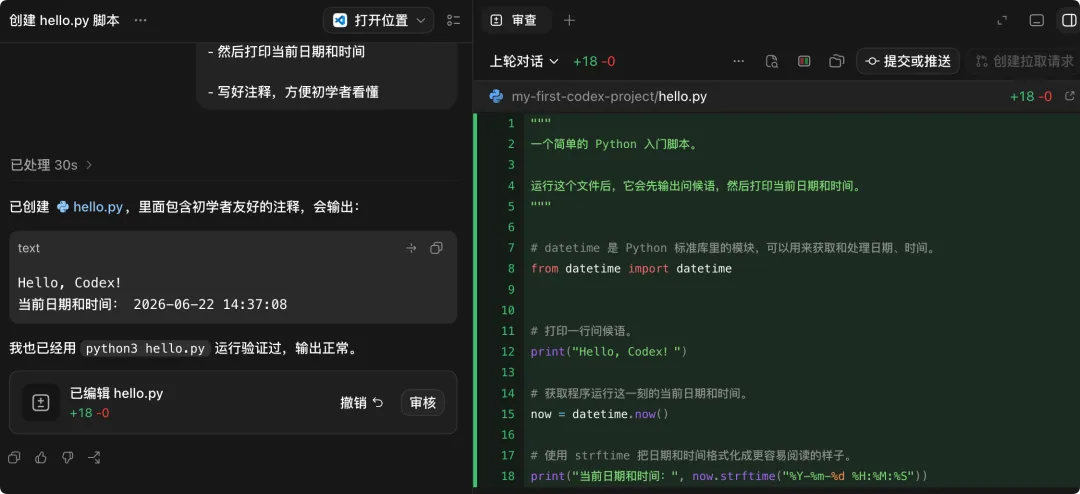Viewport: 1080px width, 494px height.
Task: Select code line 8 from datetime import datetime
Action: click(x=631, y=269)
